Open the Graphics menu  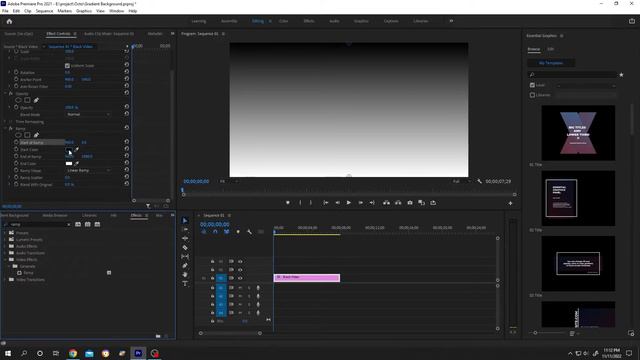point(84,11)
